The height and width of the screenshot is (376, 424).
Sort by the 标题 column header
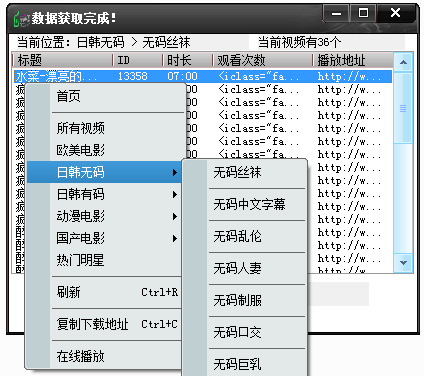[x=62, y=60]
